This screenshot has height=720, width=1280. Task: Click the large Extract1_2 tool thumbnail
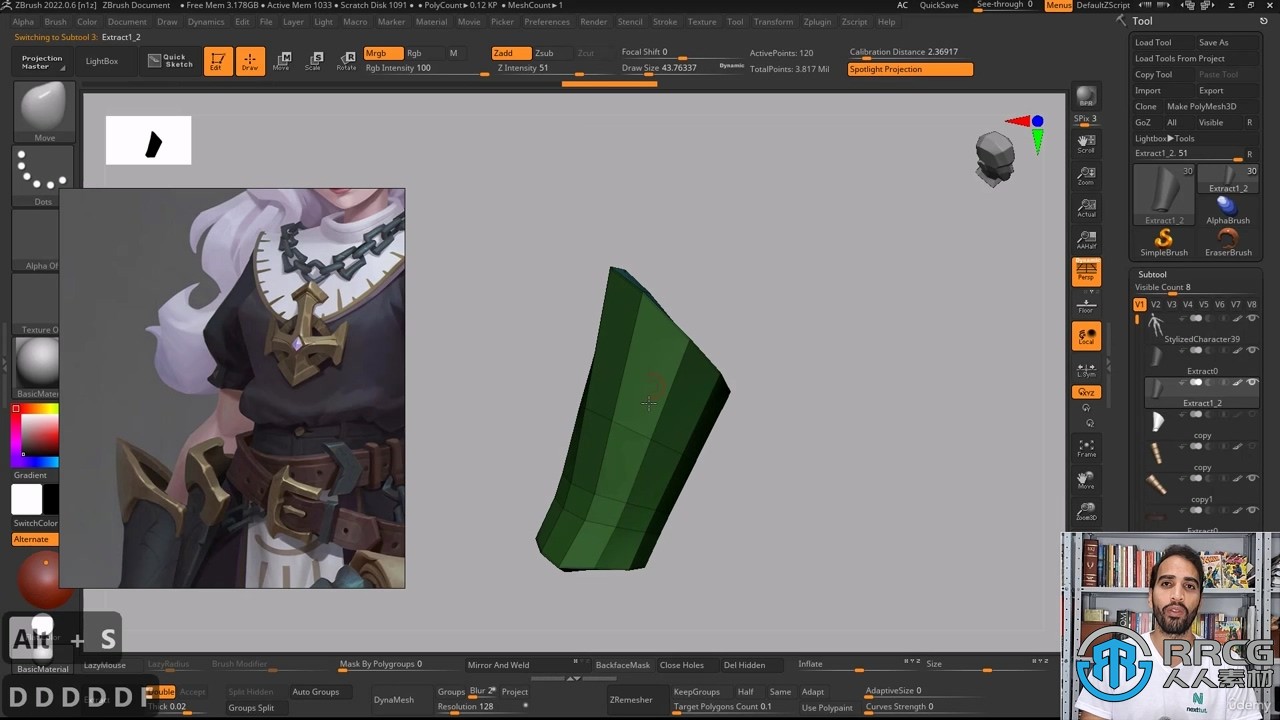click(x=1164, y=195)
